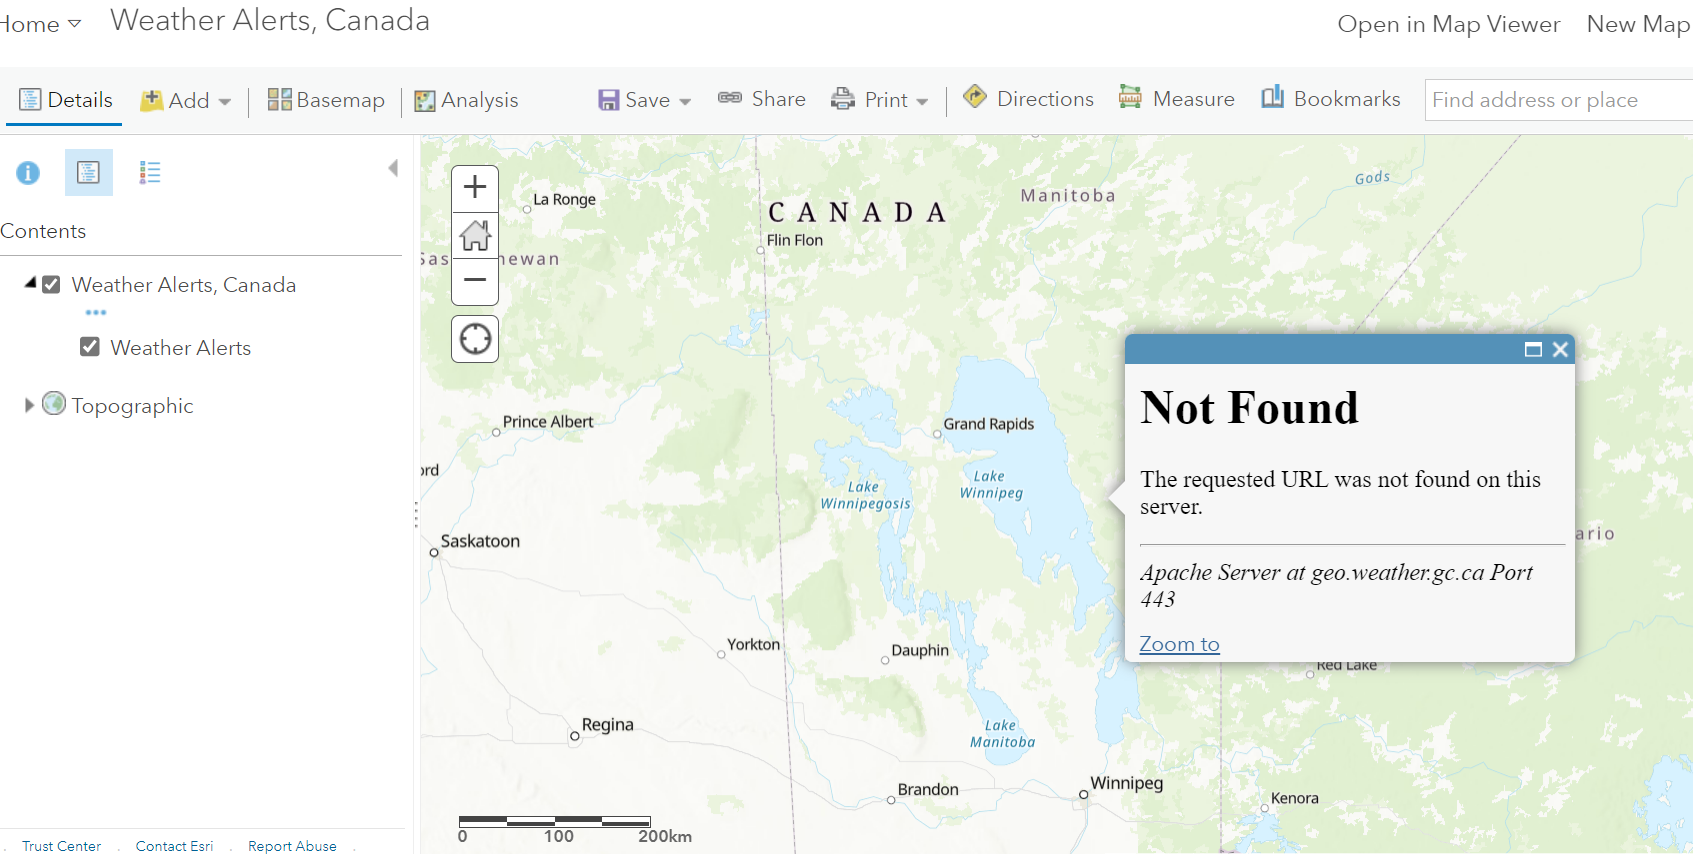The height and width of the screenshot is (854, 1693).
Task: Click Open in Map Viewer link
Action: [1449, 24]
